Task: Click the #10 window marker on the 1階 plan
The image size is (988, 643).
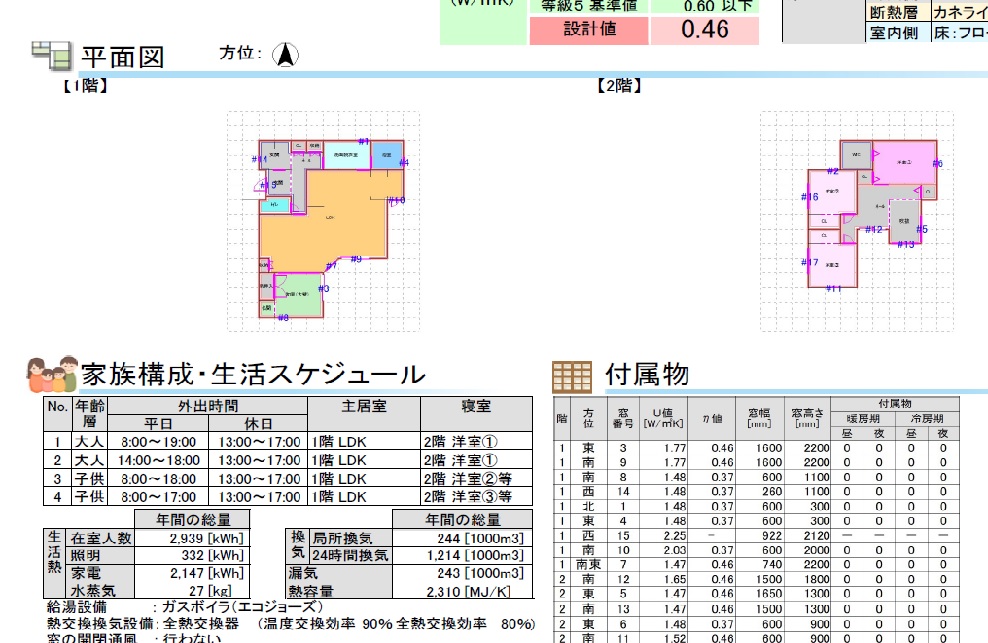Action: [x=396, y=200]
